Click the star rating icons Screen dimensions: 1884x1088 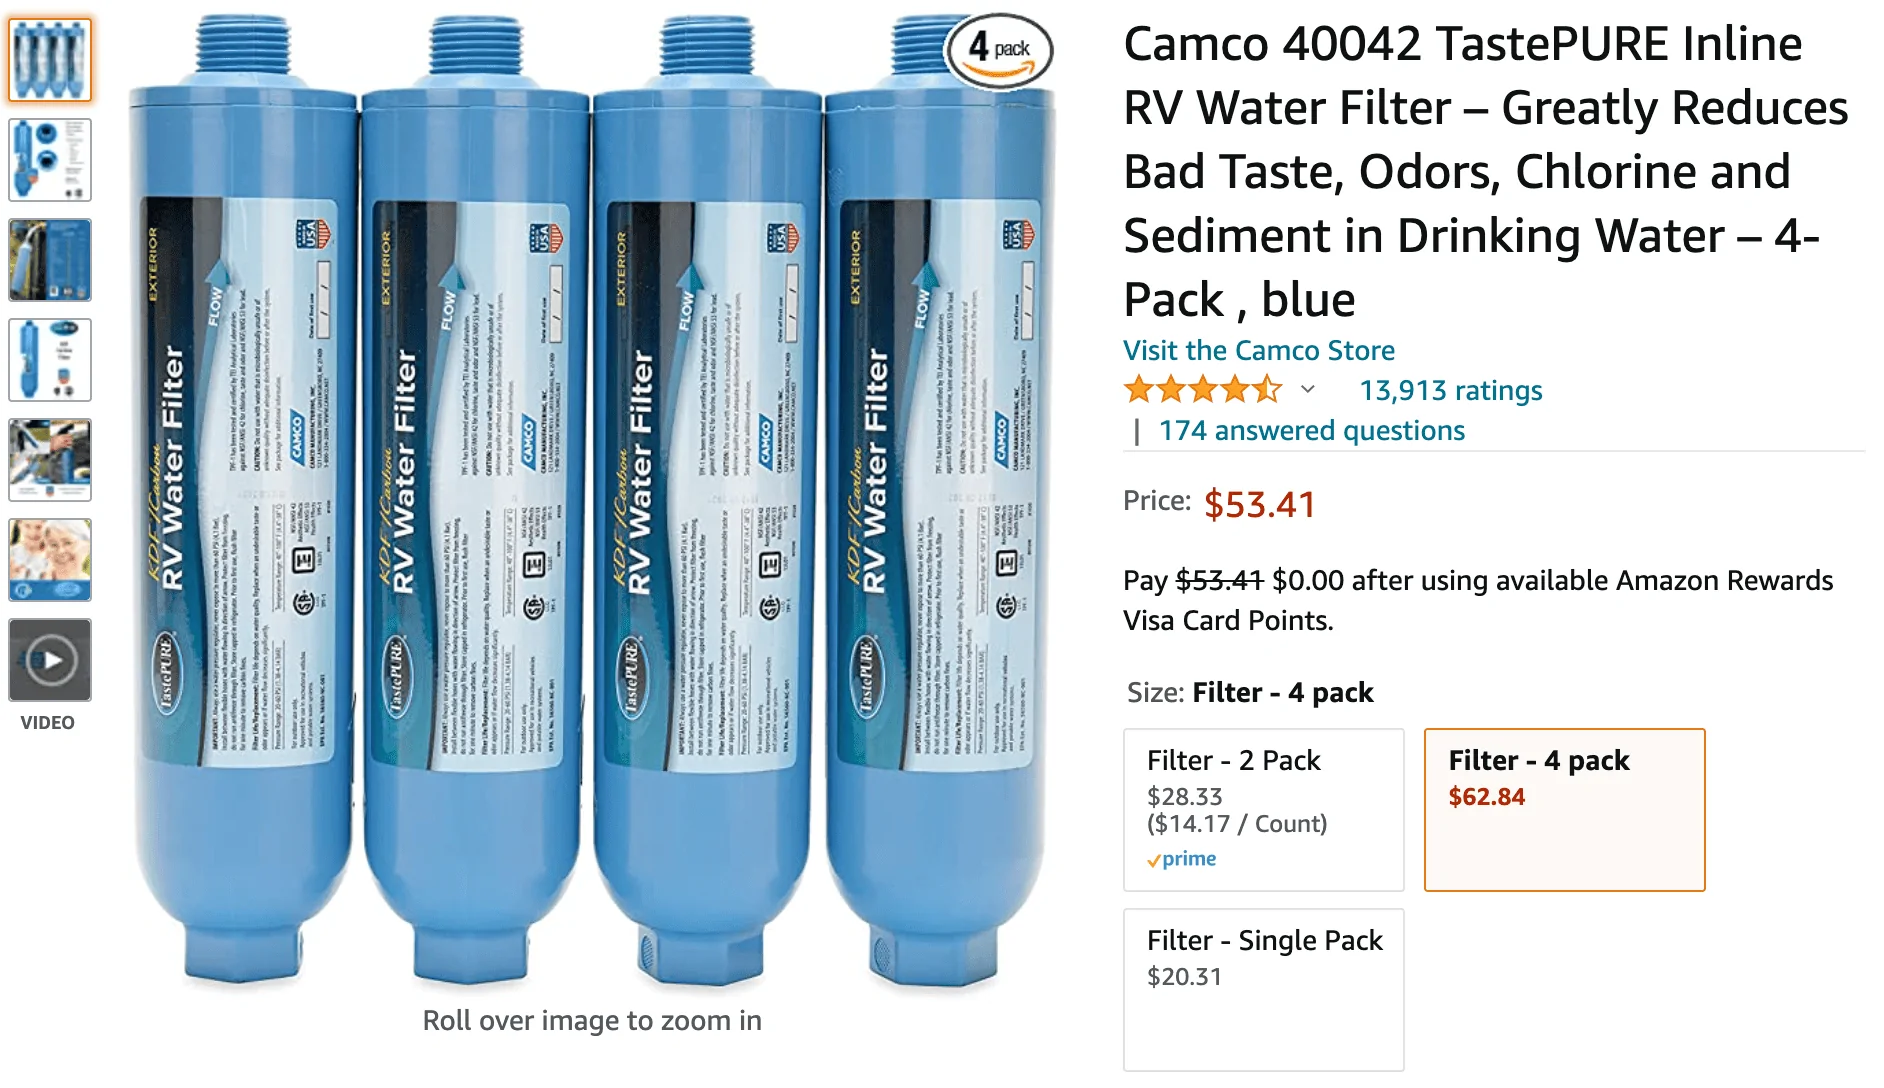pyautogui.click(x=1203, y=389)
